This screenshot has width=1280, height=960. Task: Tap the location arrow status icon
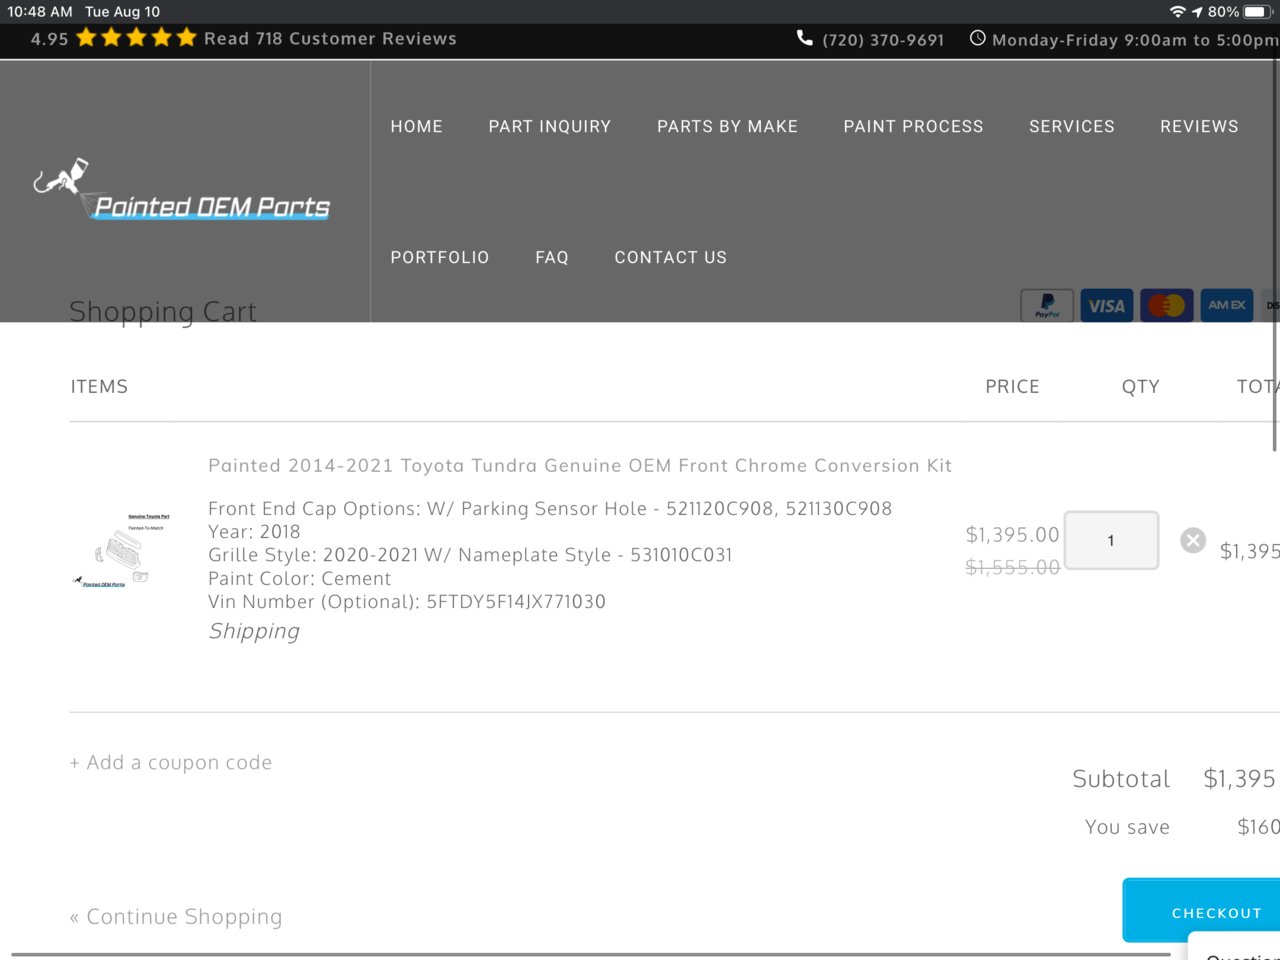pyautogui.click(x=1197, y=12)
